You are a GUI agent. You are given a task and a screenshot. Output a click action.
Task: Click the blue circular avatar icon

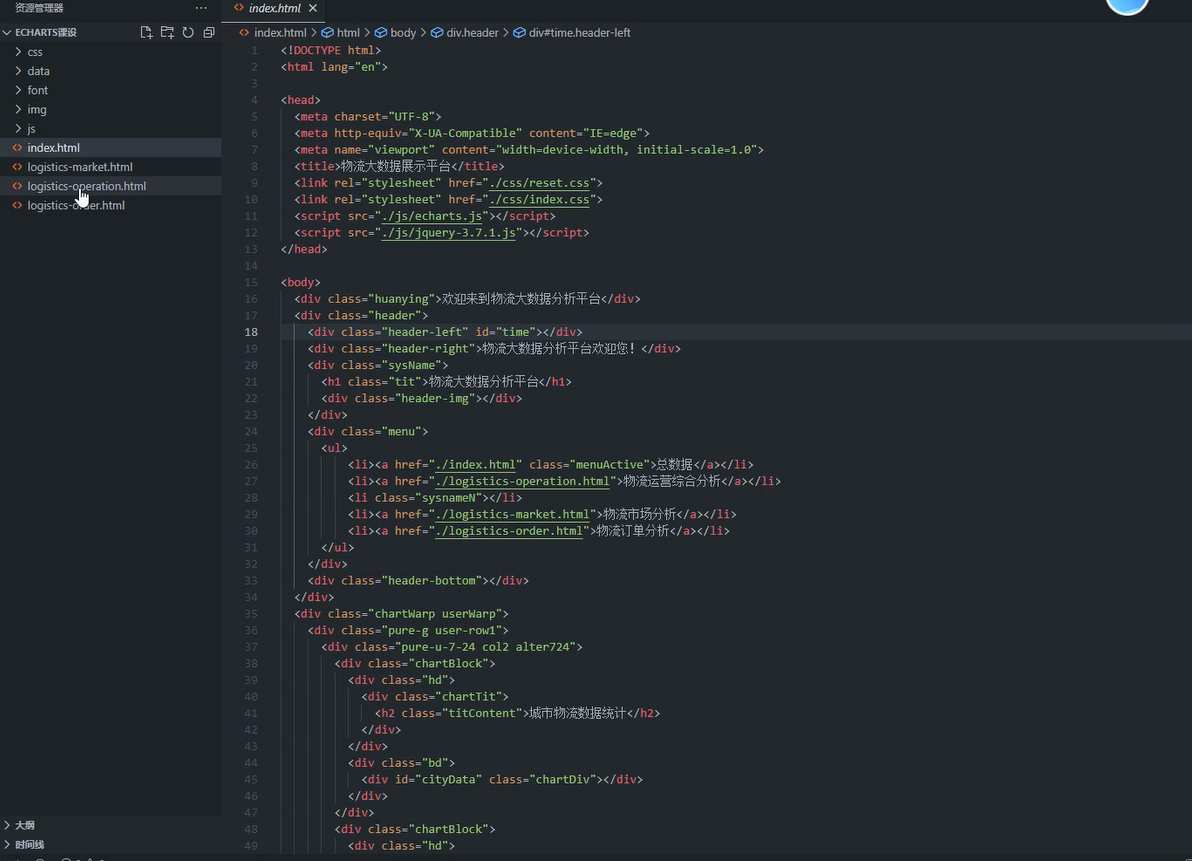coord(1127,5)
